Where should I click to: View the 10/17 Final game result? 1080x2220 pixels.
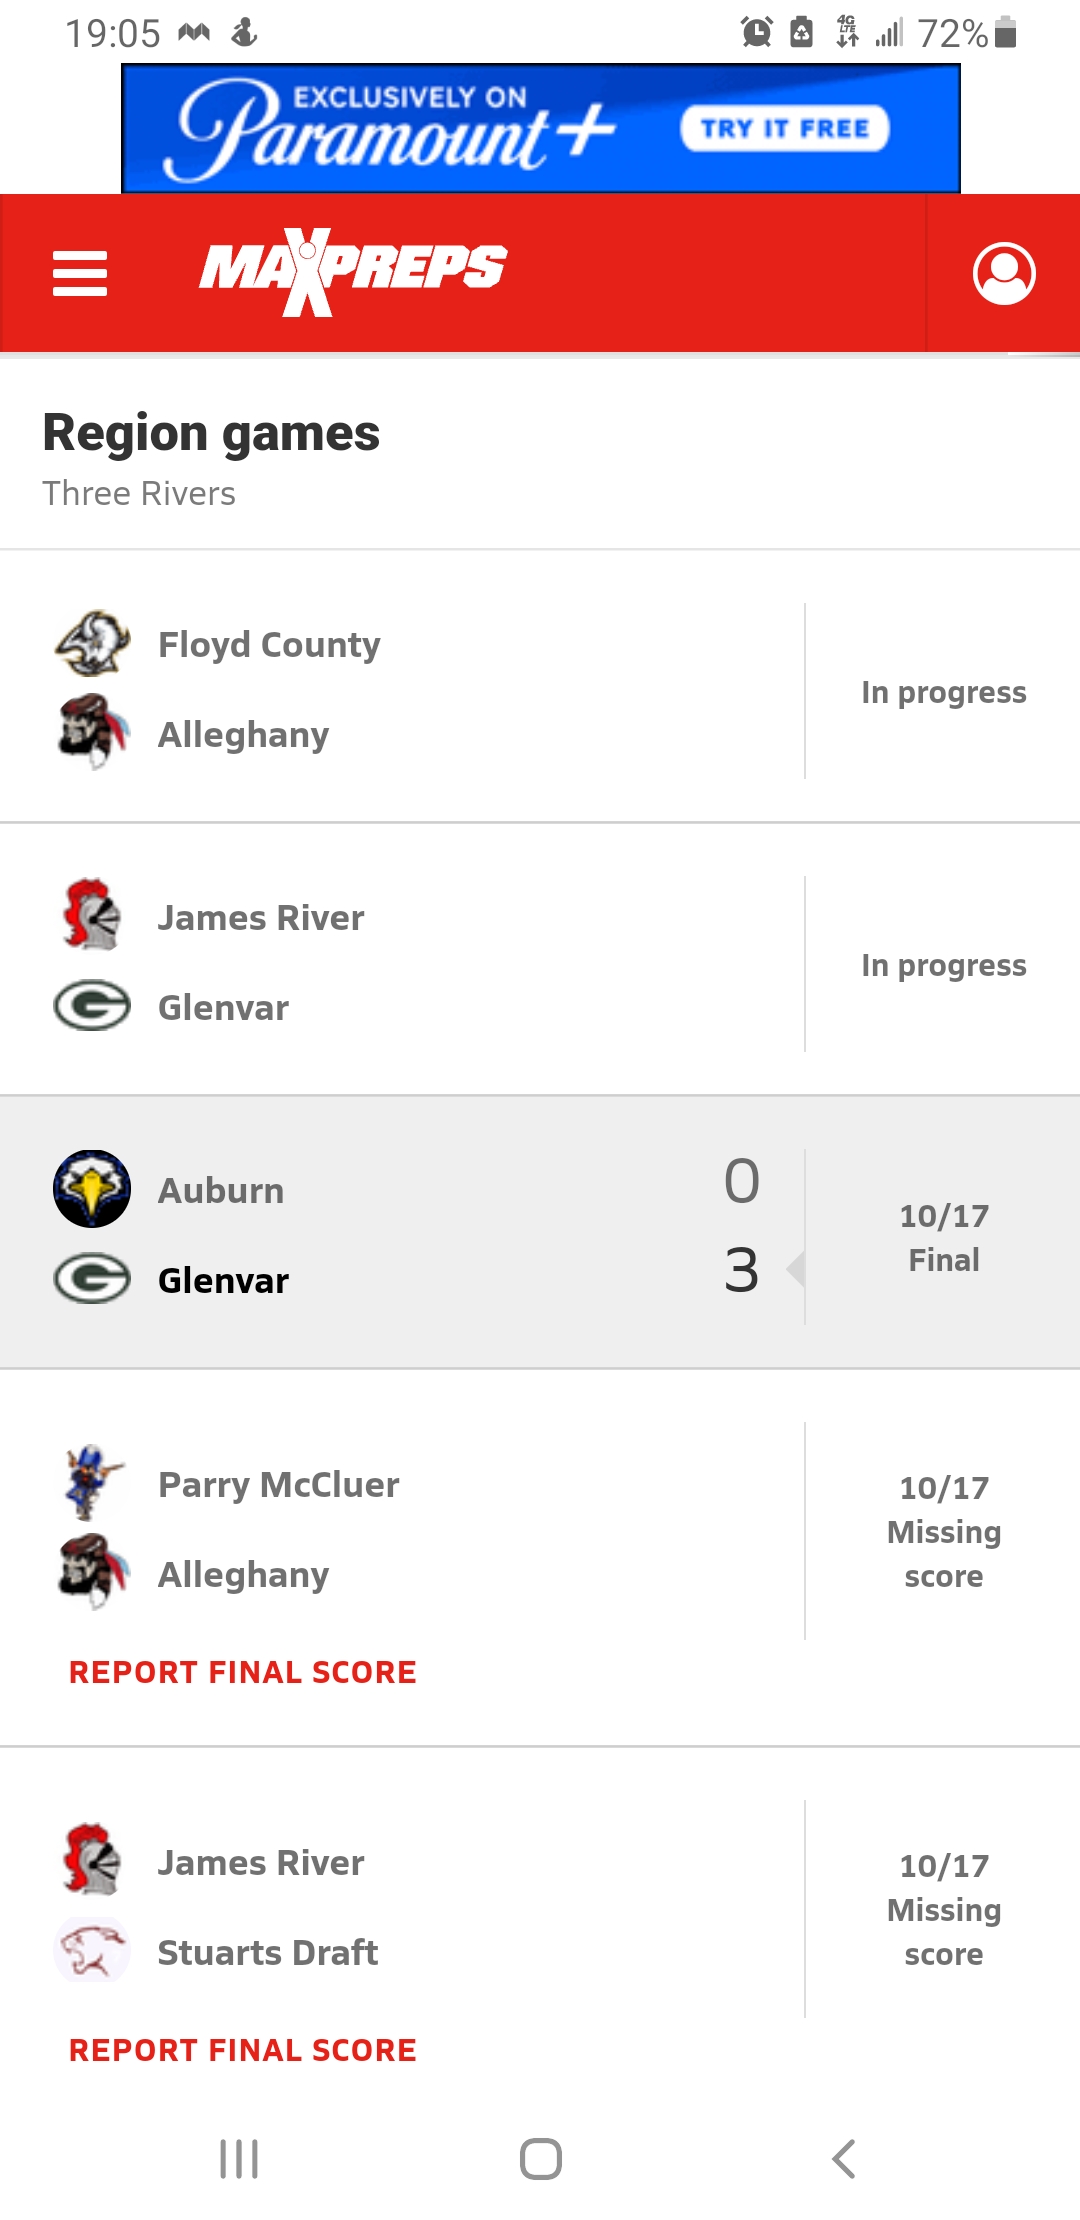(x=943, y=1238)
